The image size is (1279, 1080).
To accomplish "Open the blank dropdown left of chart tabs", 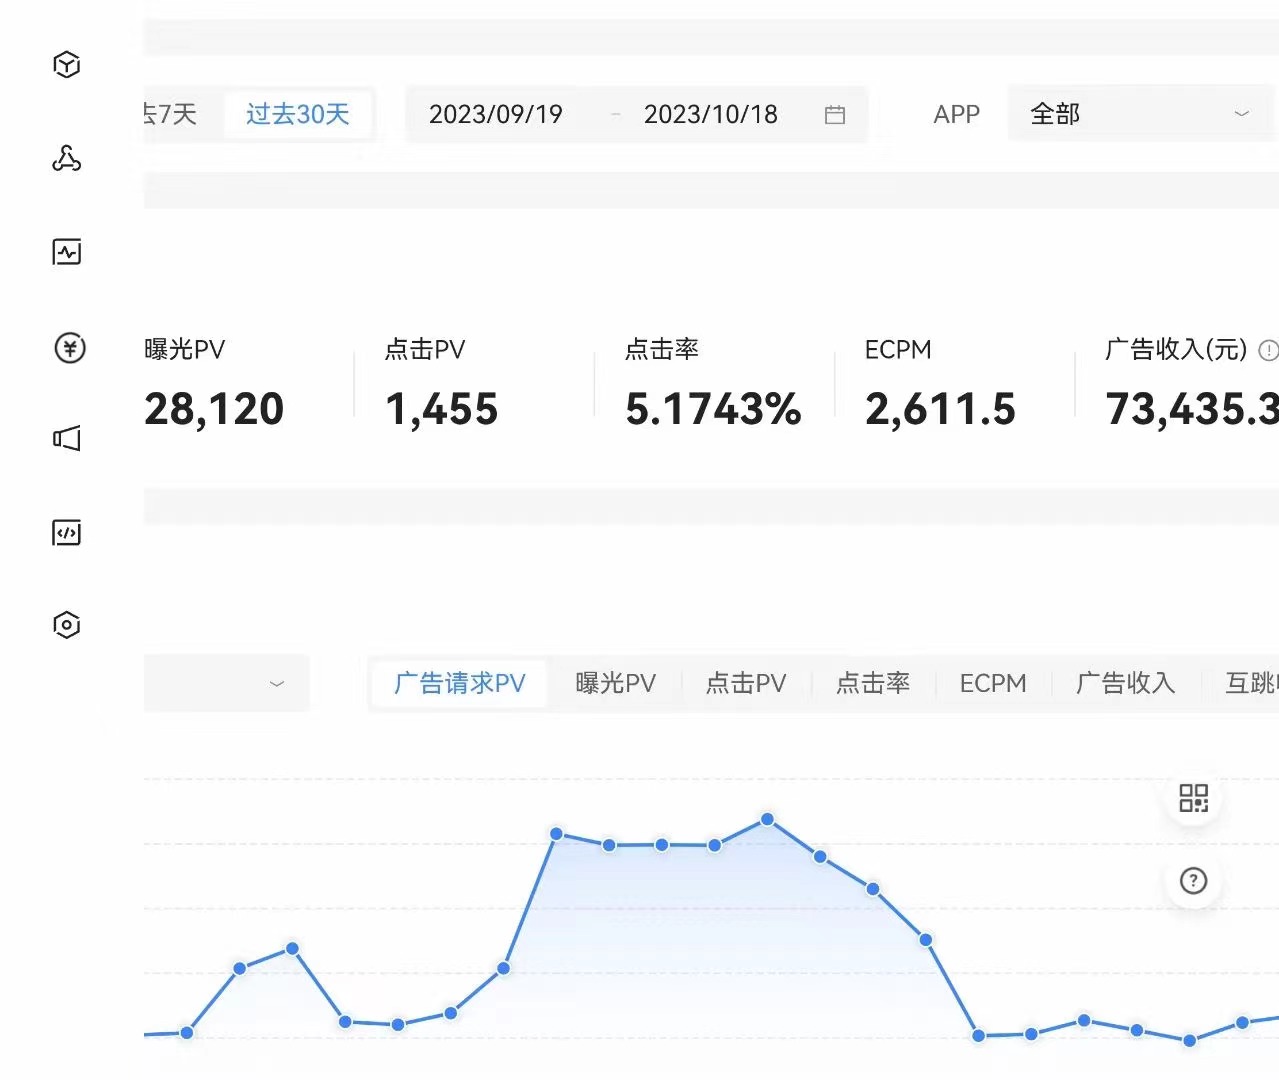I will (x=227, y=683).
